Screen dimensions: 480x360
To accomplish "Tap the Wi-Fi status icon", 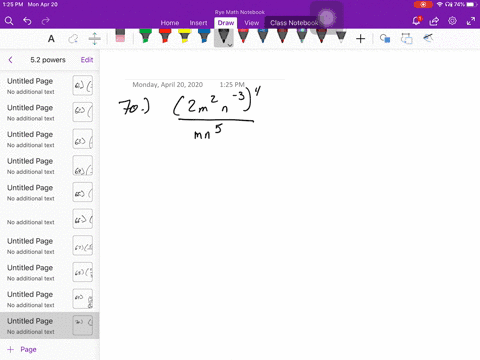I will pos(440,4).
